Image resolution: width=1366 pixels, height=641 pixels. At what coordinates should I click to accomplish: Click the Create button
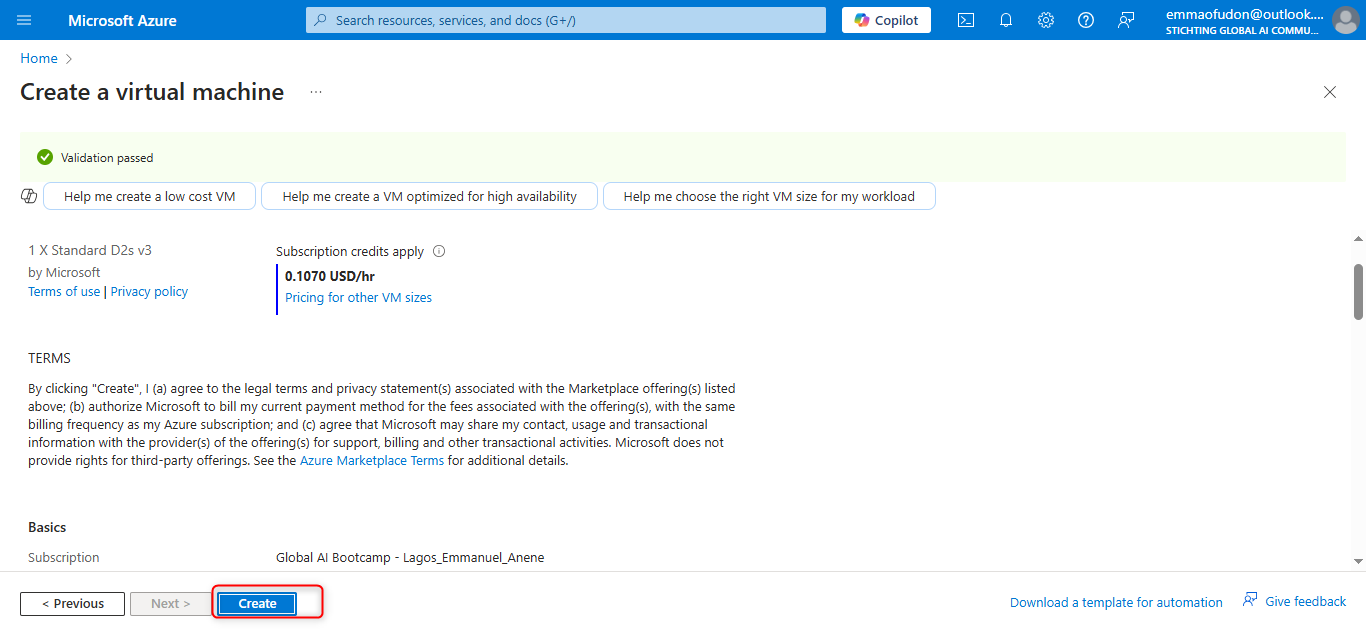(257, 604)
